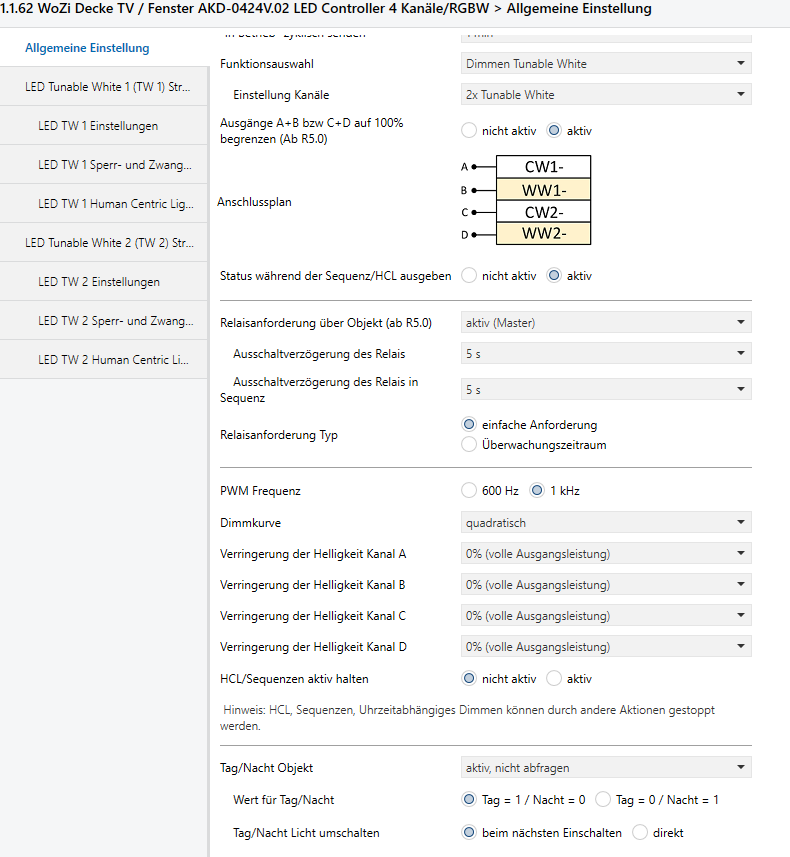Click the WW2- terminal in Anschlussplan
790x857 pixels.
coord(543,234)
